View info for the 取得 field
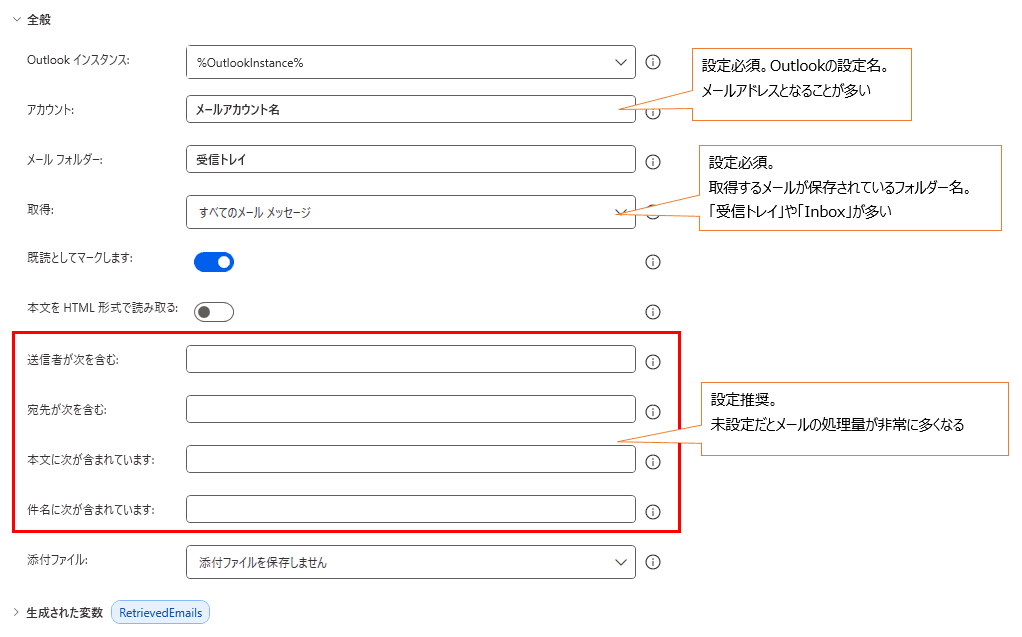The width and height of the screenshot is (1022, 637). point(653,211)
